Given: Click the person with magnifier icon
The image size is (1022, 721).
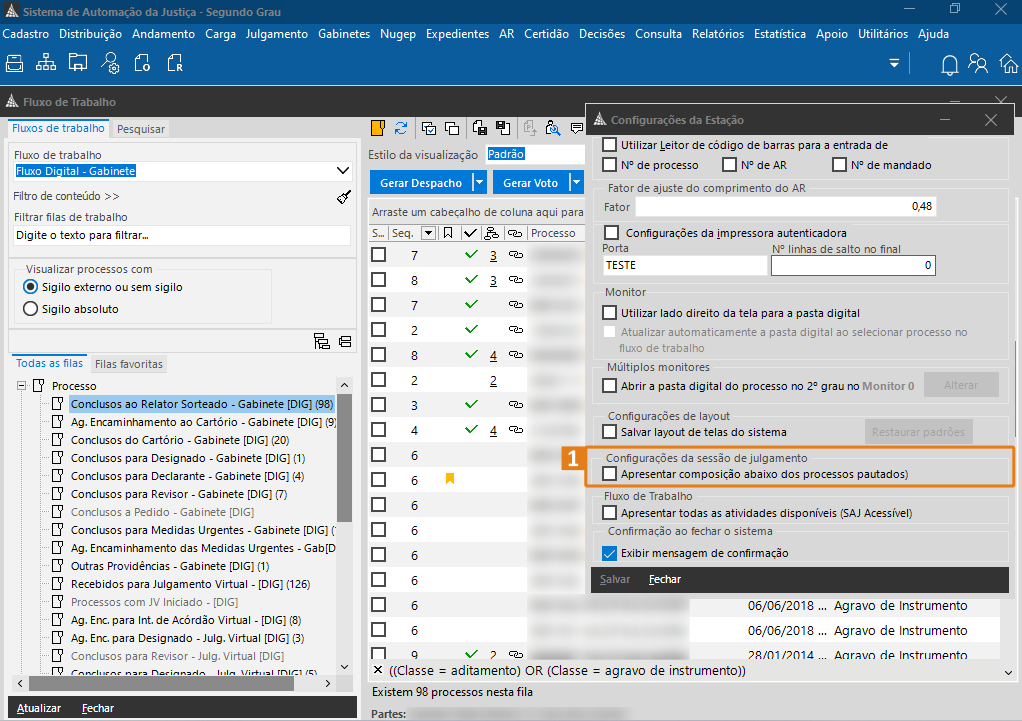Looking at the screenshot, I should coord(553,128).
